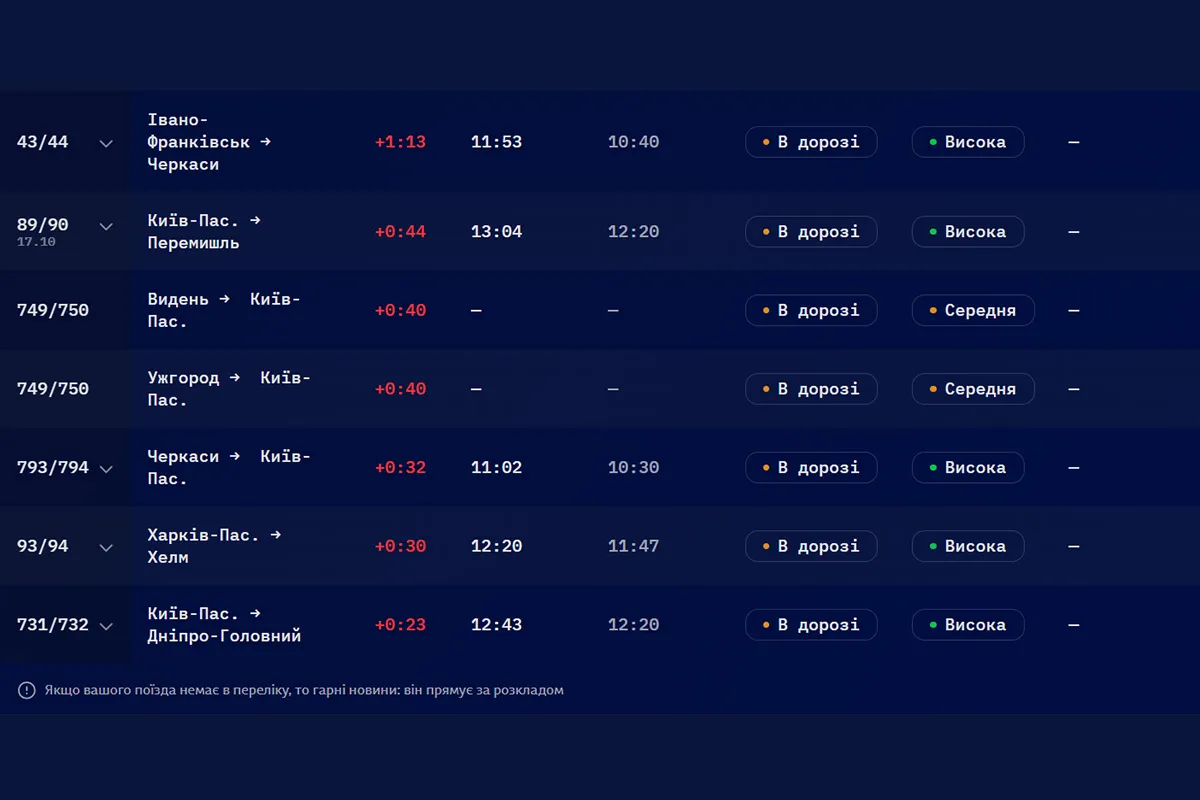The image size is (1200, 800).
Task: Select 'Висока' badge for train 89/90
Action: tap(968, 231)
